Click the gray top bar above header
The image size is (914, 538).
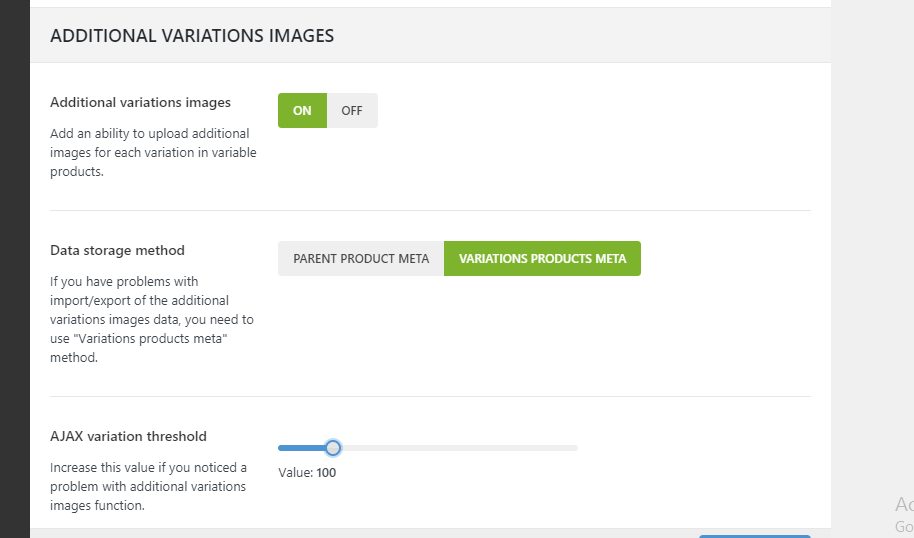[430, 3]
